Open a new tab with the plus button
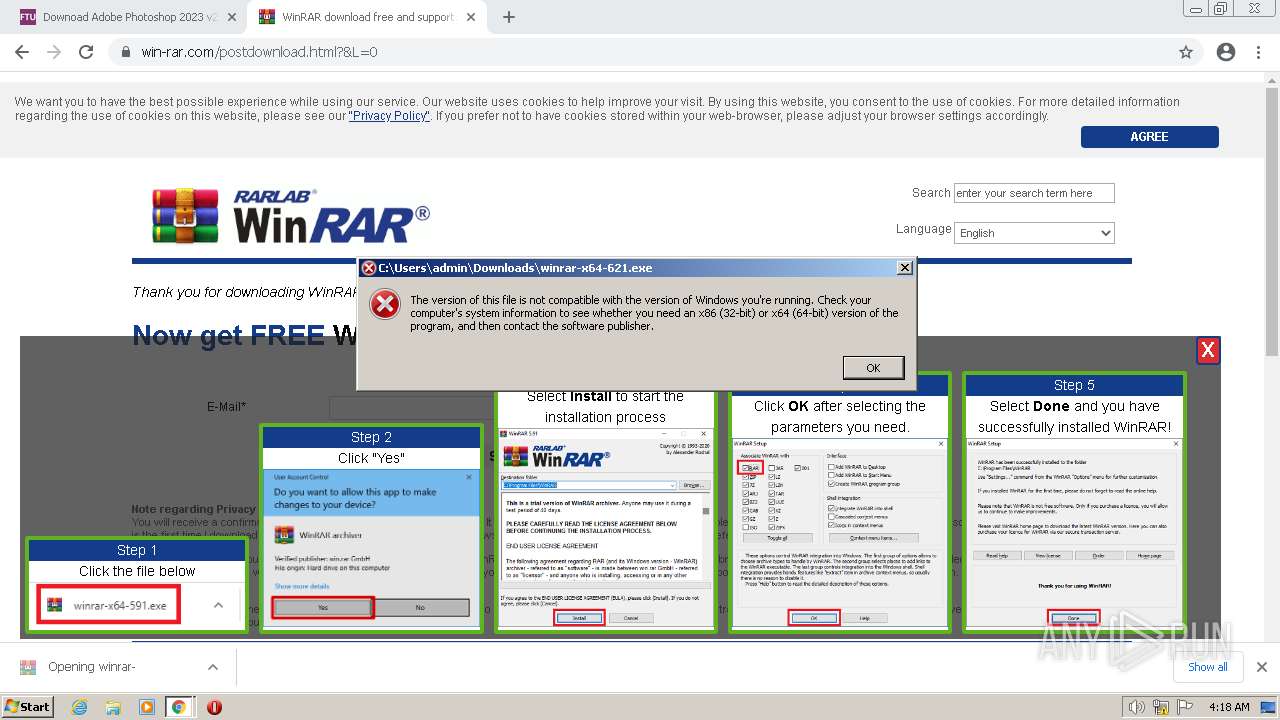 click(x=509, y=17)
